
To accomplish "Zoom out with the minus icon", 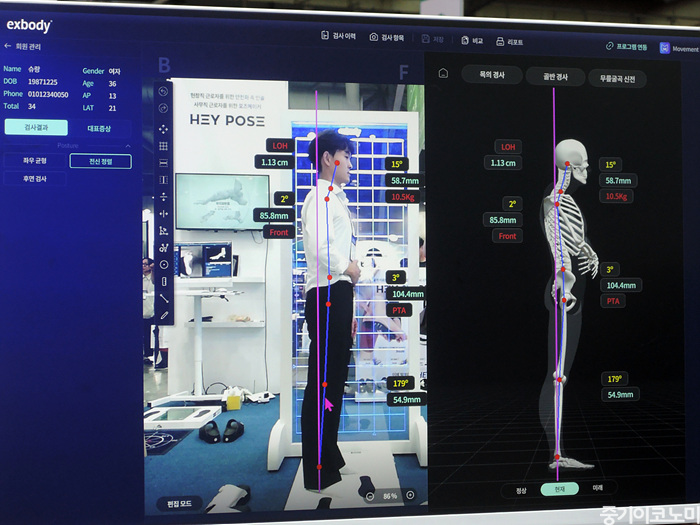I will (370, 496).
